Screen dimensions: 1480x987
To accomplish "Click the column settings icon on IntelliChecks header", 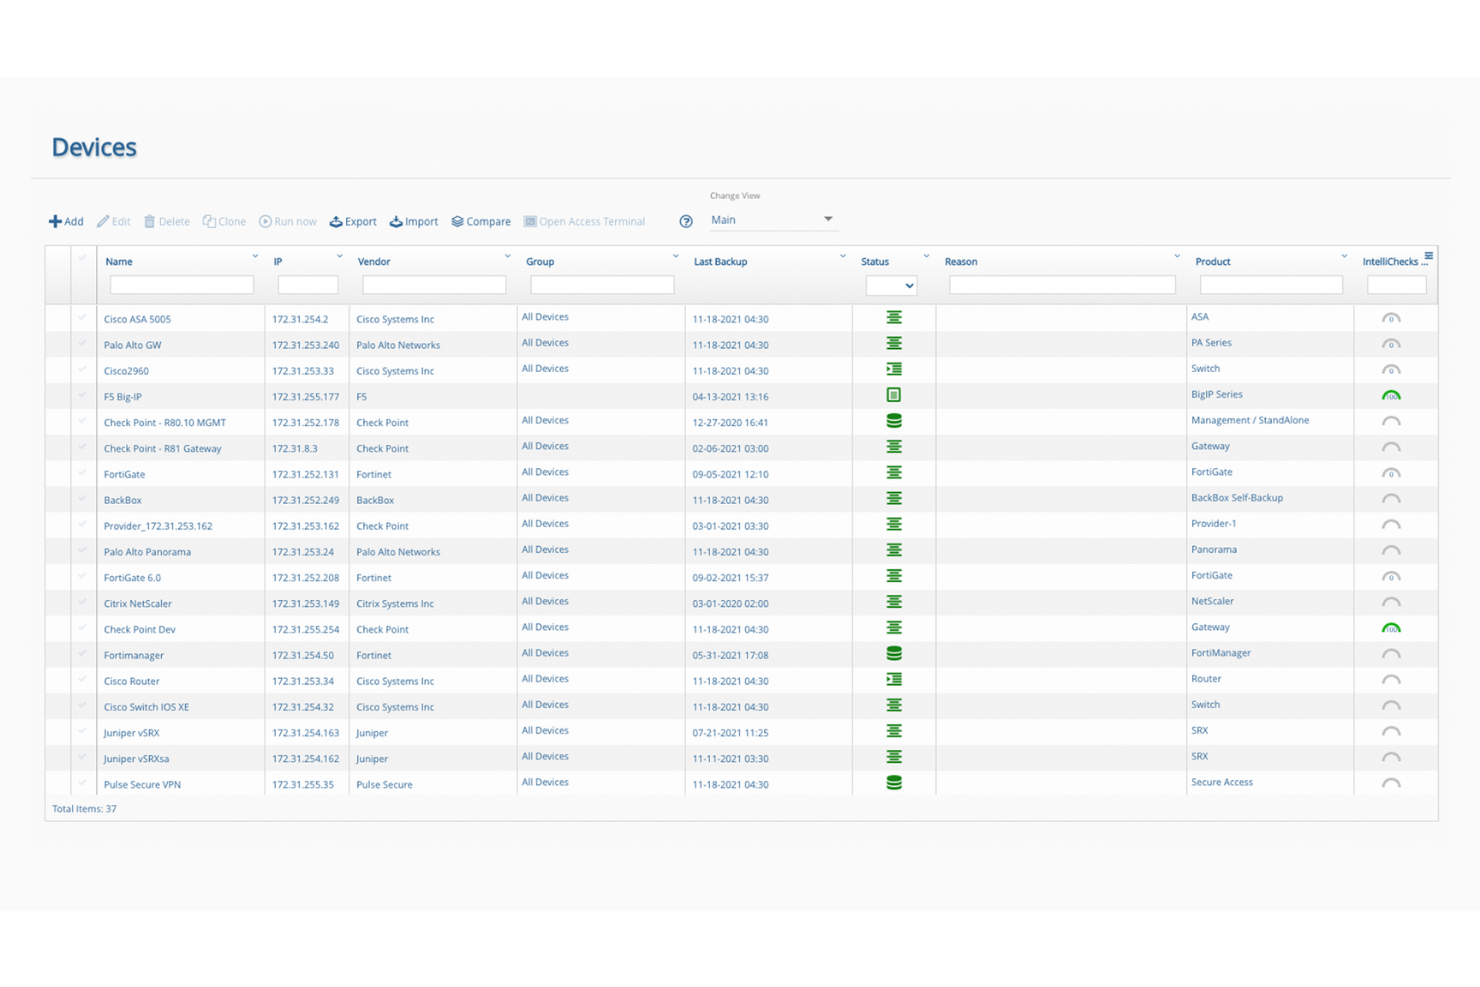I will tap(1430, 257).
